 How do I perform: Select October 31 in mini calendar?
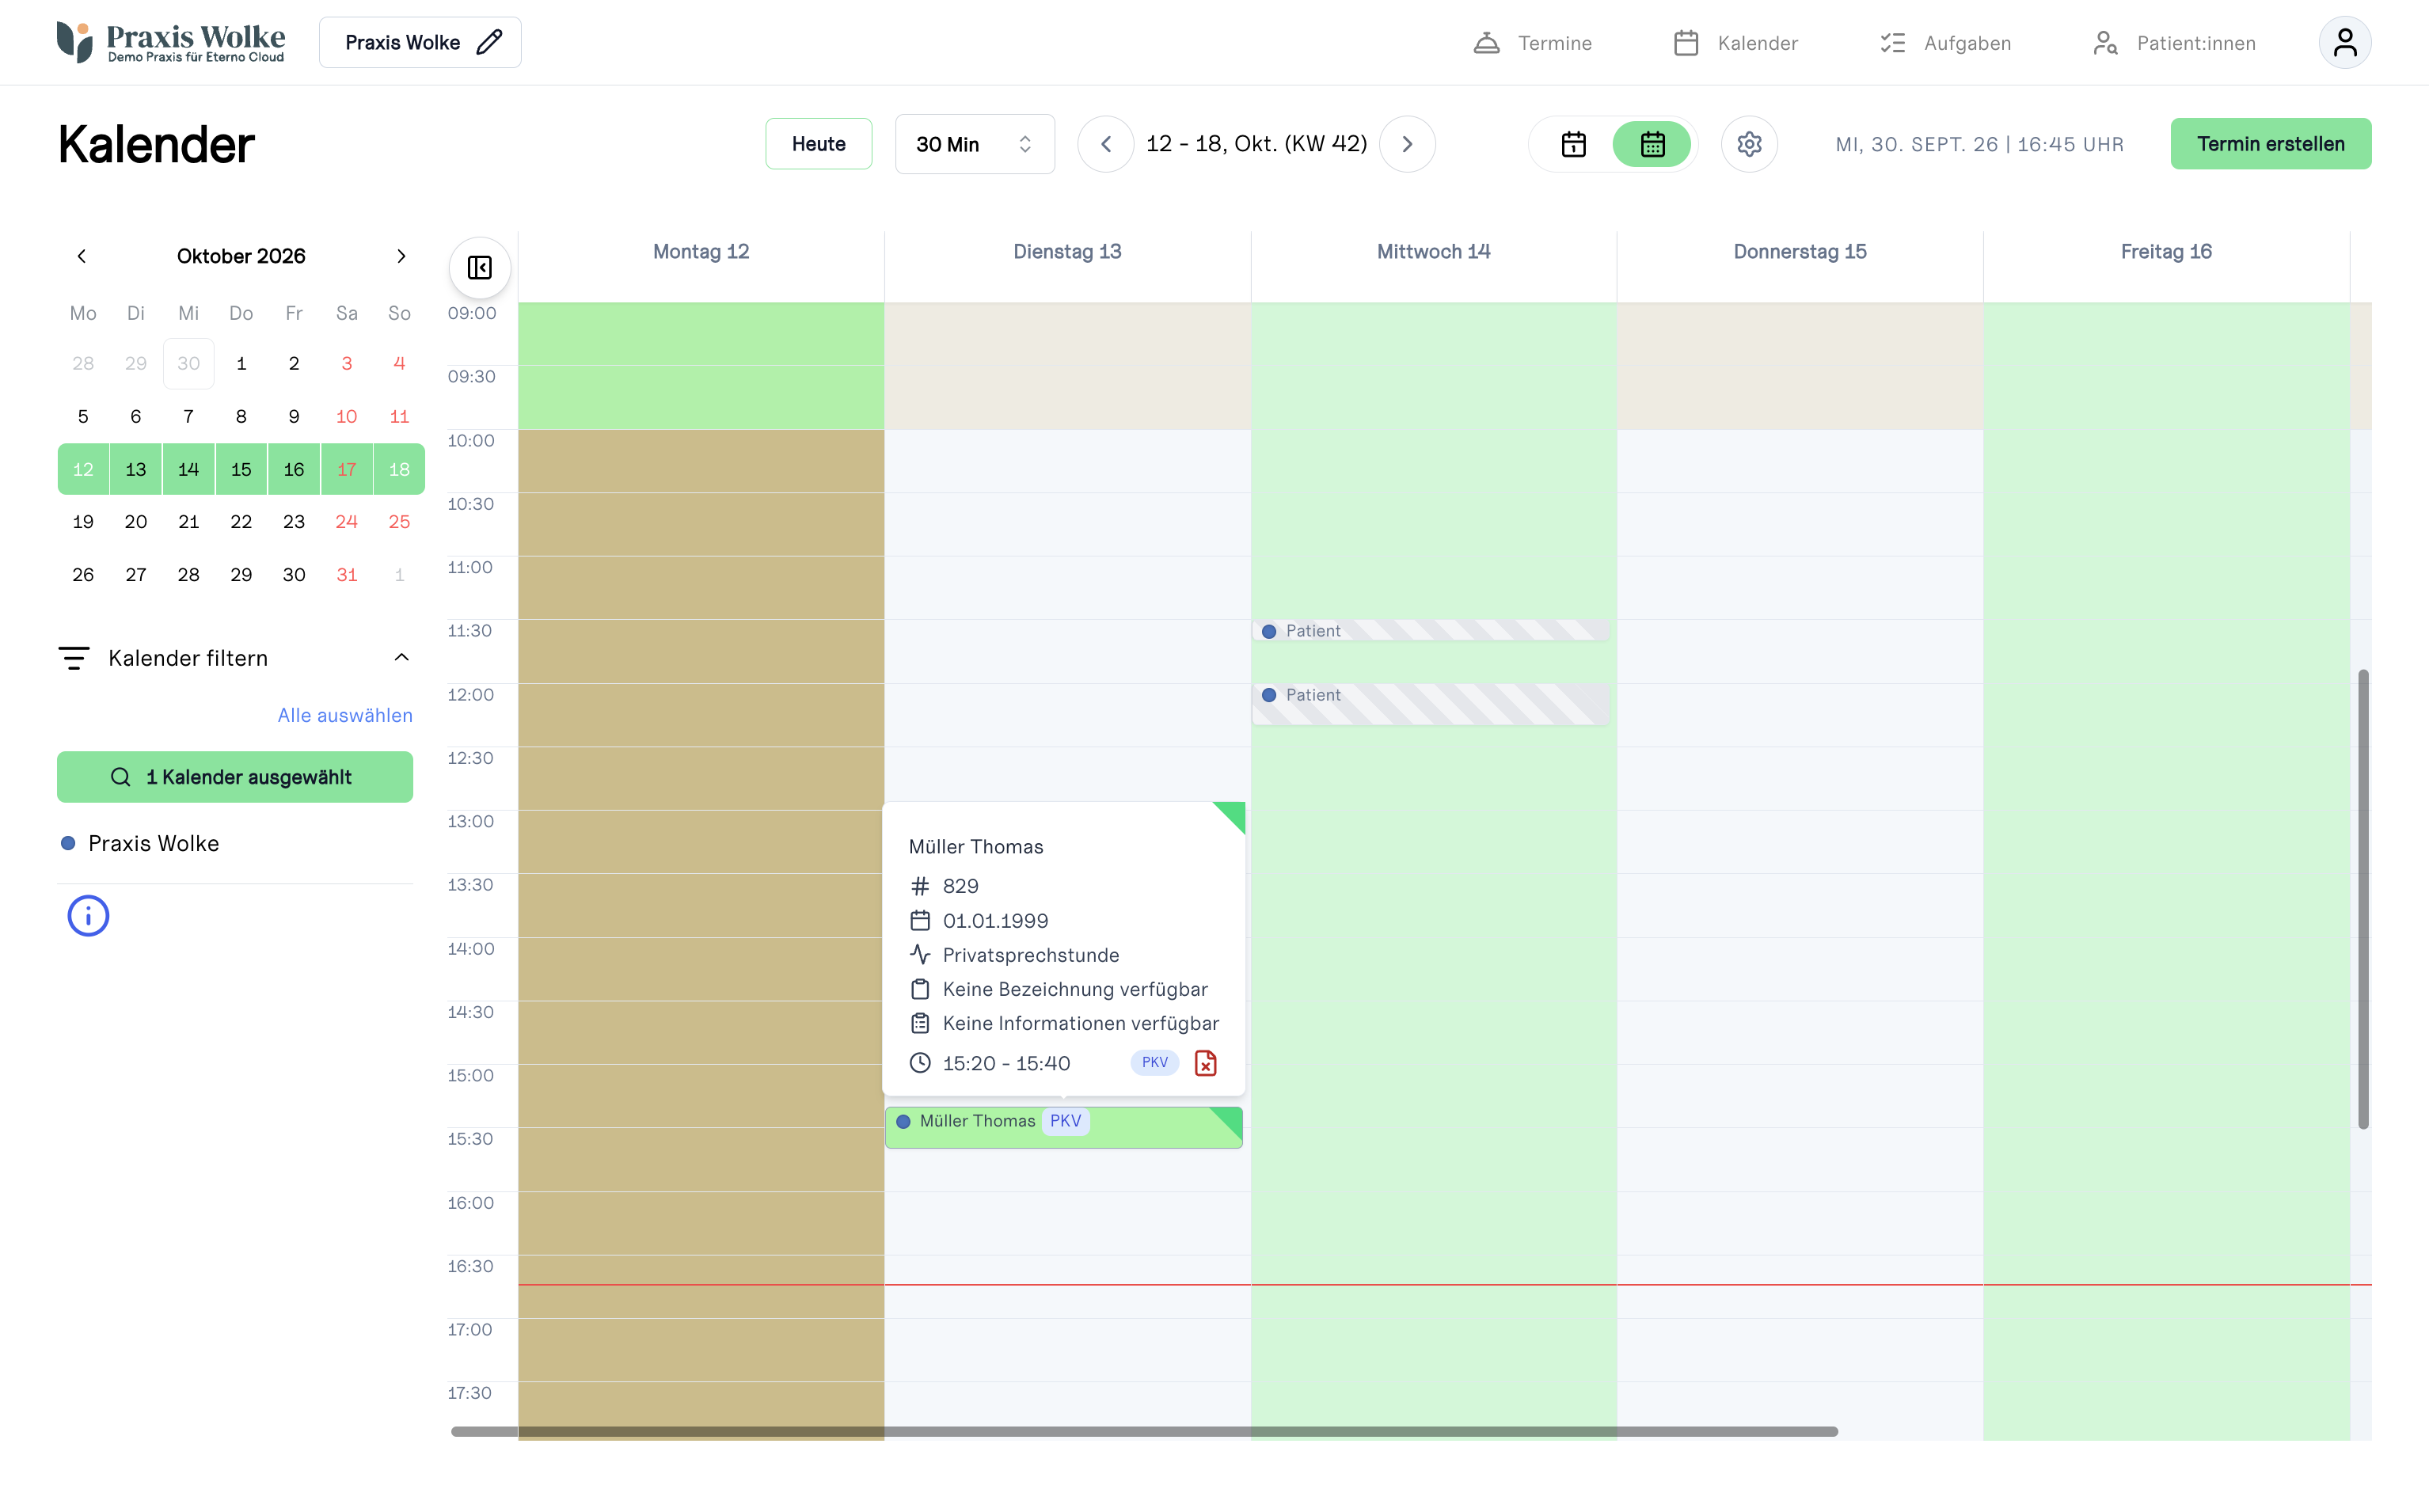click(x=346, y=575)
